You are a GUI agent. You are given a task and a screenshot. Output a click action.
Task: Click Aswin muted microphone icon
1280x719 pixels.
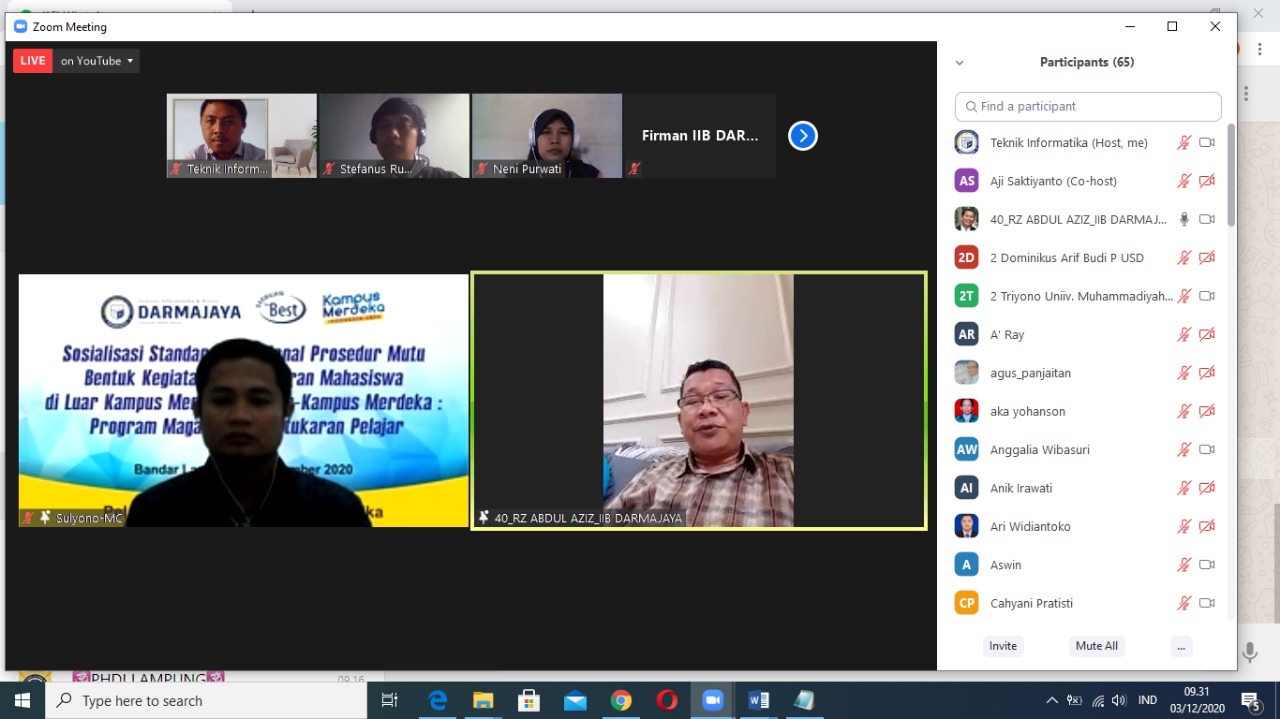pos(1184,565)
